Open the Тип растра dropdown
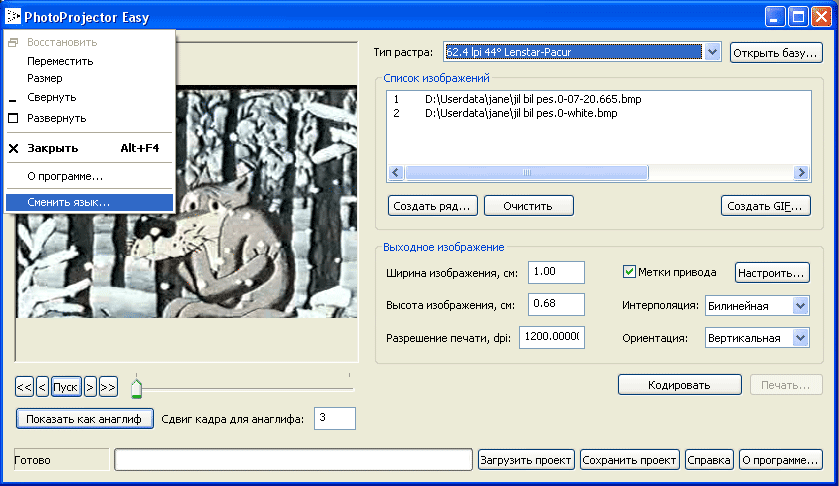This screenshot has height=486, width=839. coord(712,52)
